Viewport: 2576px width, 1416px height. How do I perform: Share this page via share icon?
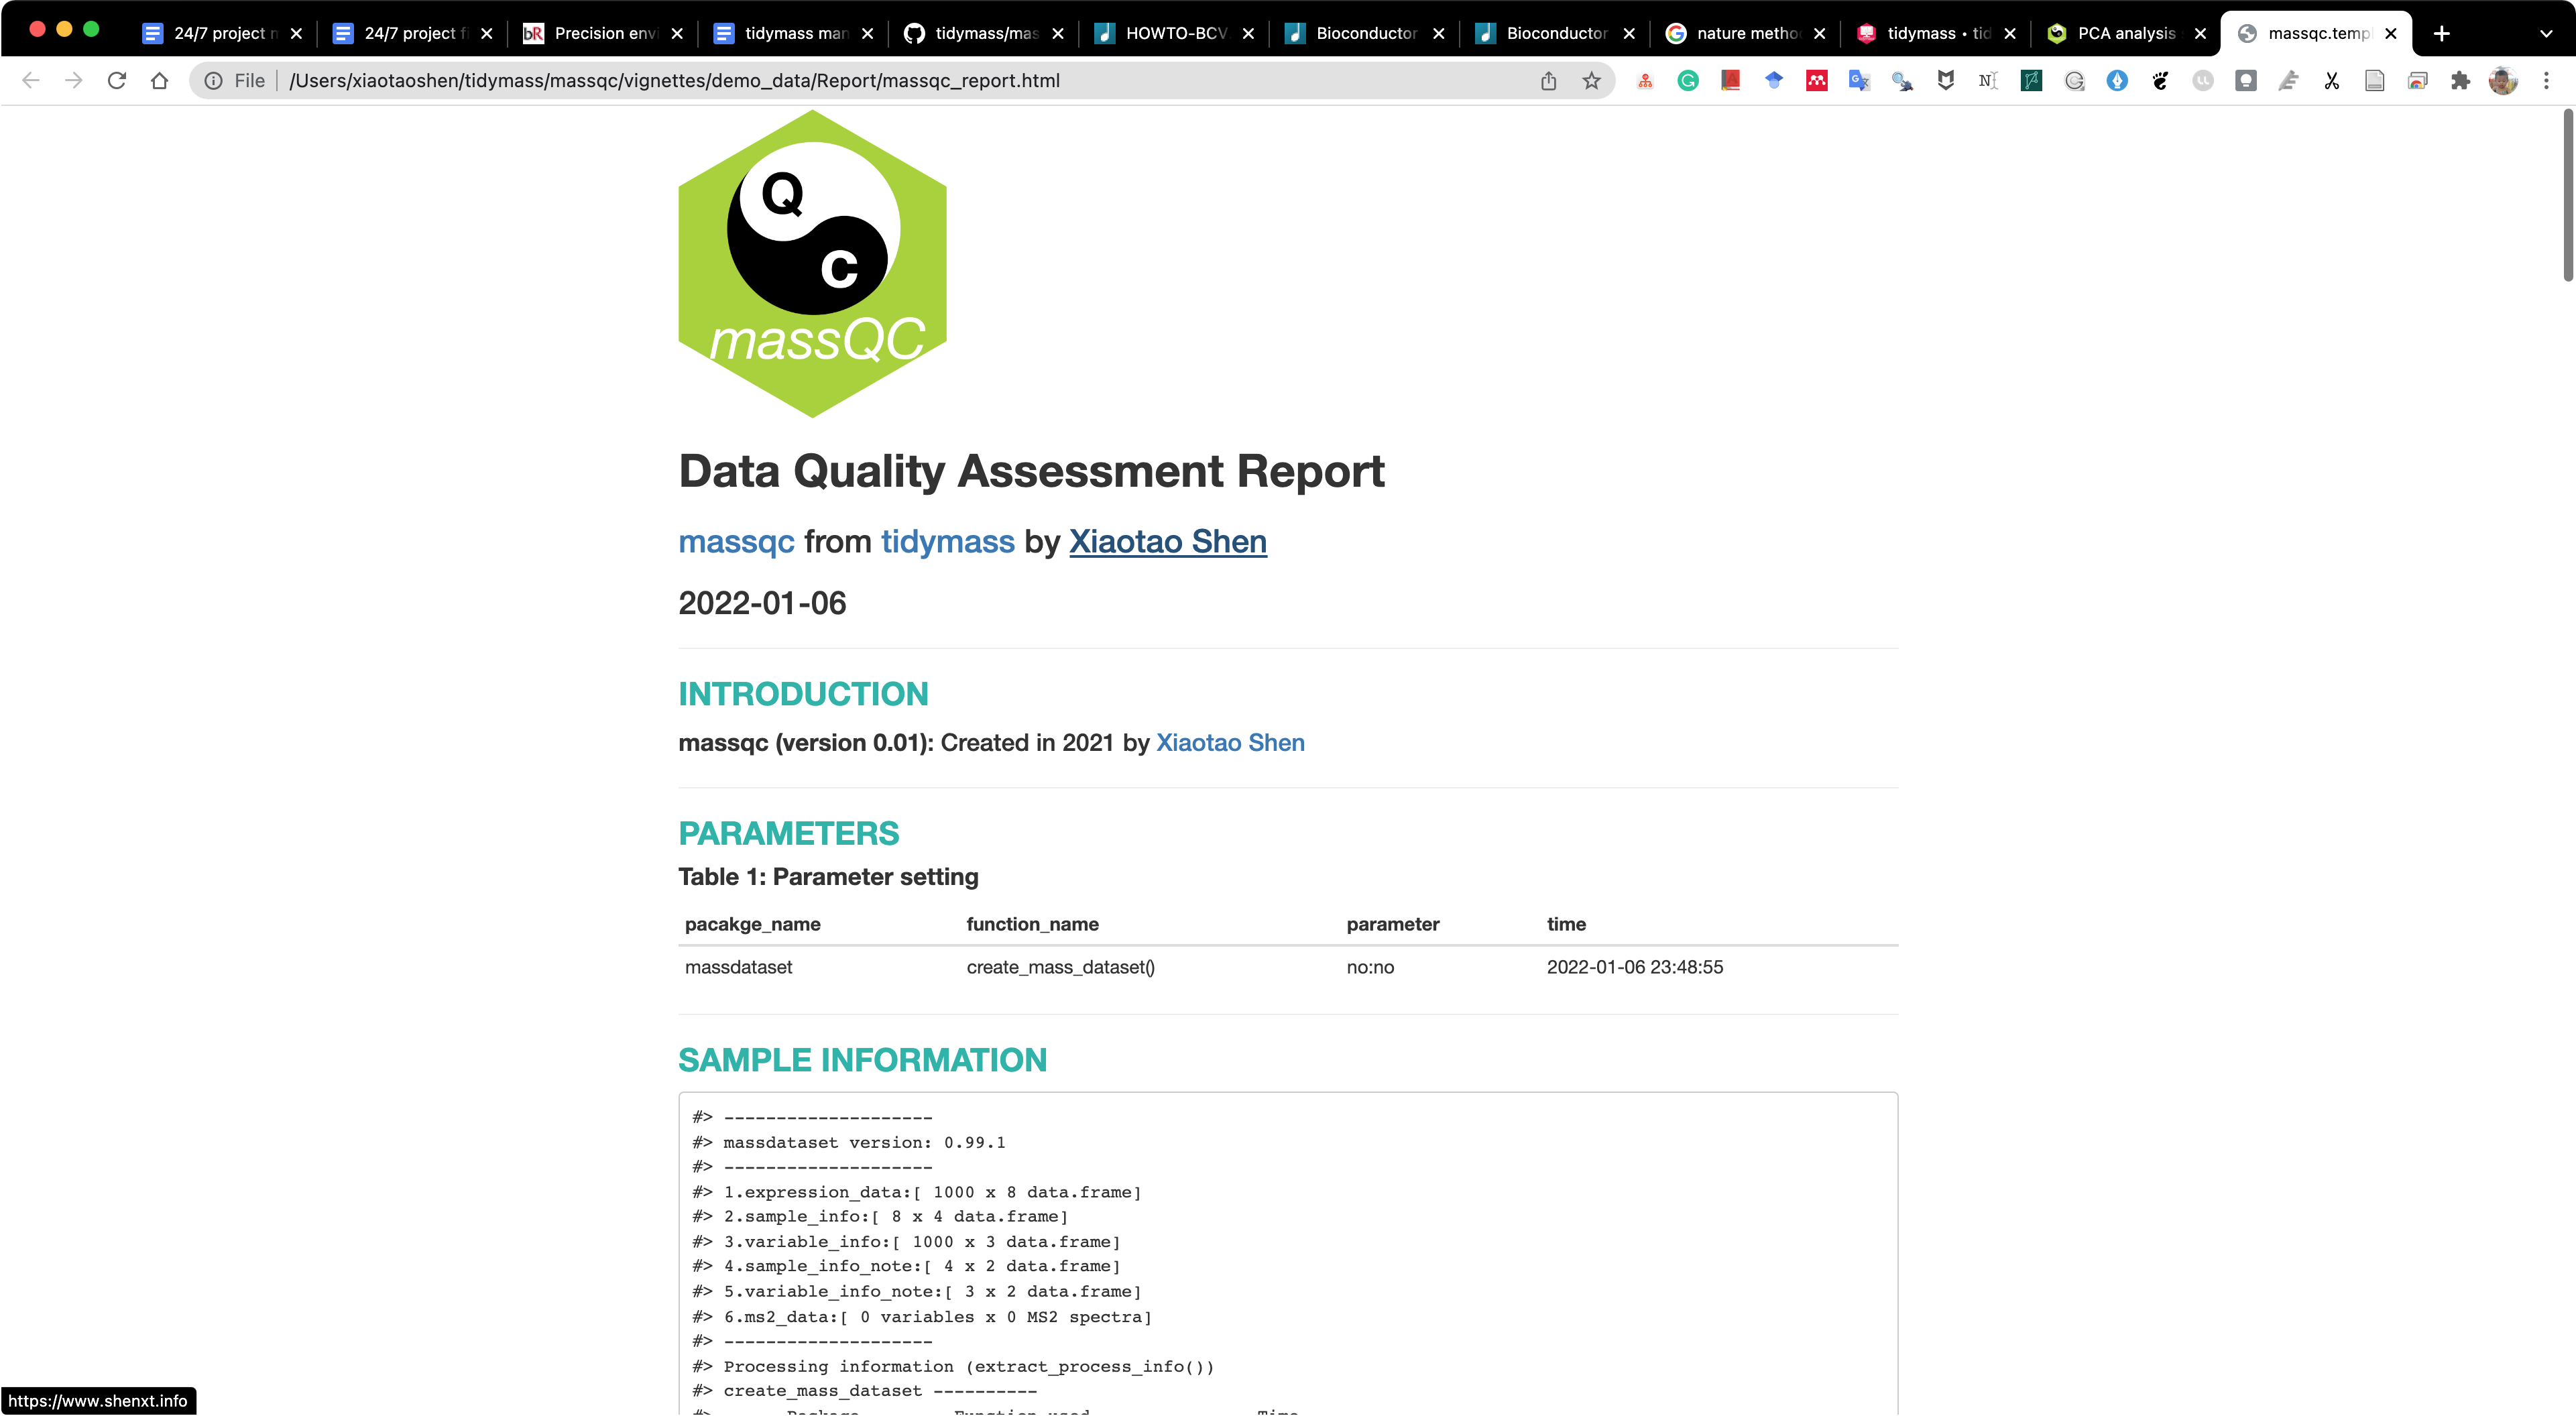click(1548, 81)
